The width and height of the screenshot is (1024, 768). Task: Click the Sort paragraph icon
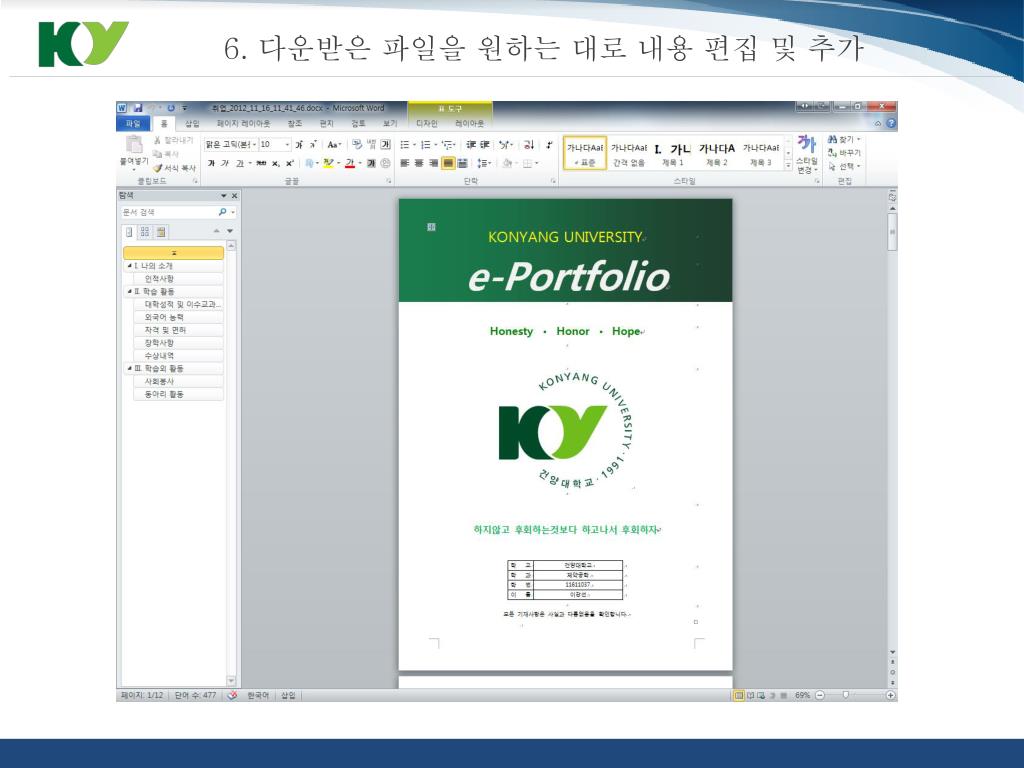click(x=529, y=144)
